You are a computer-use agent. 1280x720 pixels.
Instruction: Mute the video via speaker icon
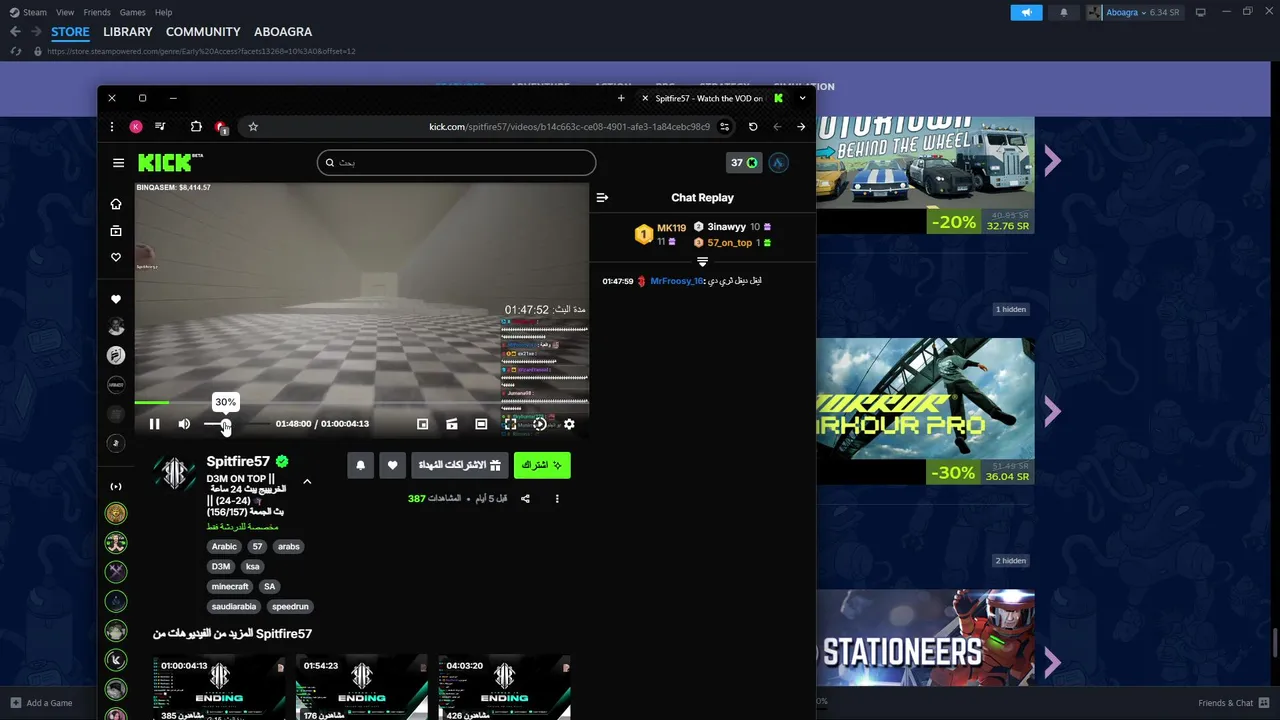(x=184, y=424)
